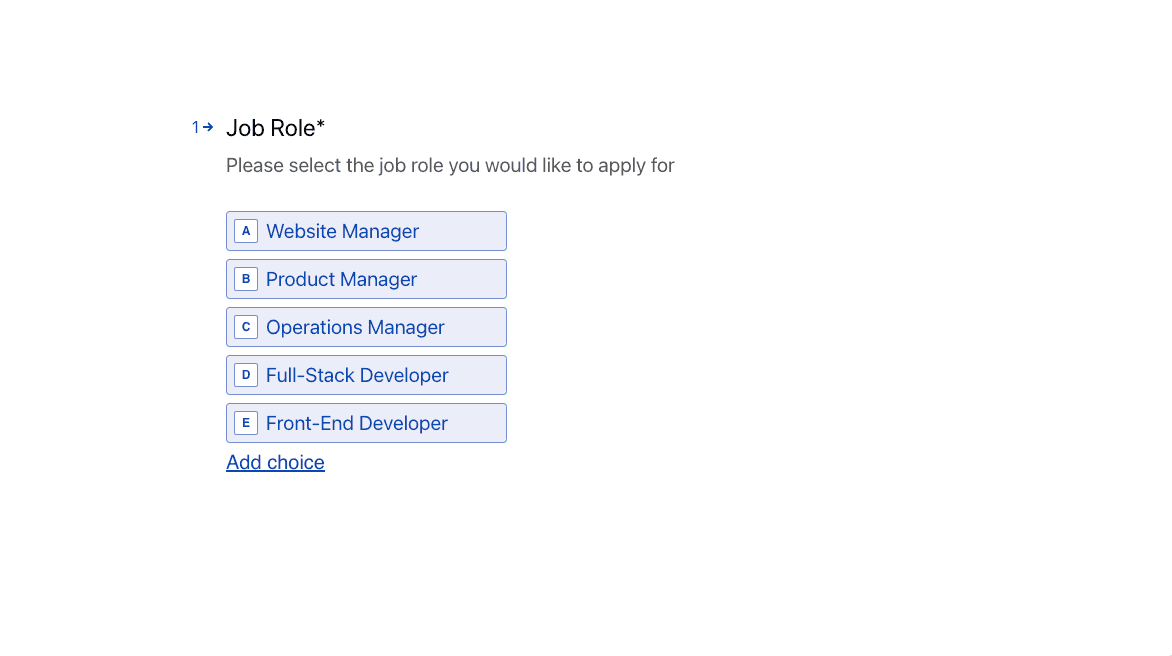Select the Operations Manager choice
The height and width of the screenshot is (656, 1172).
(366, 327)
